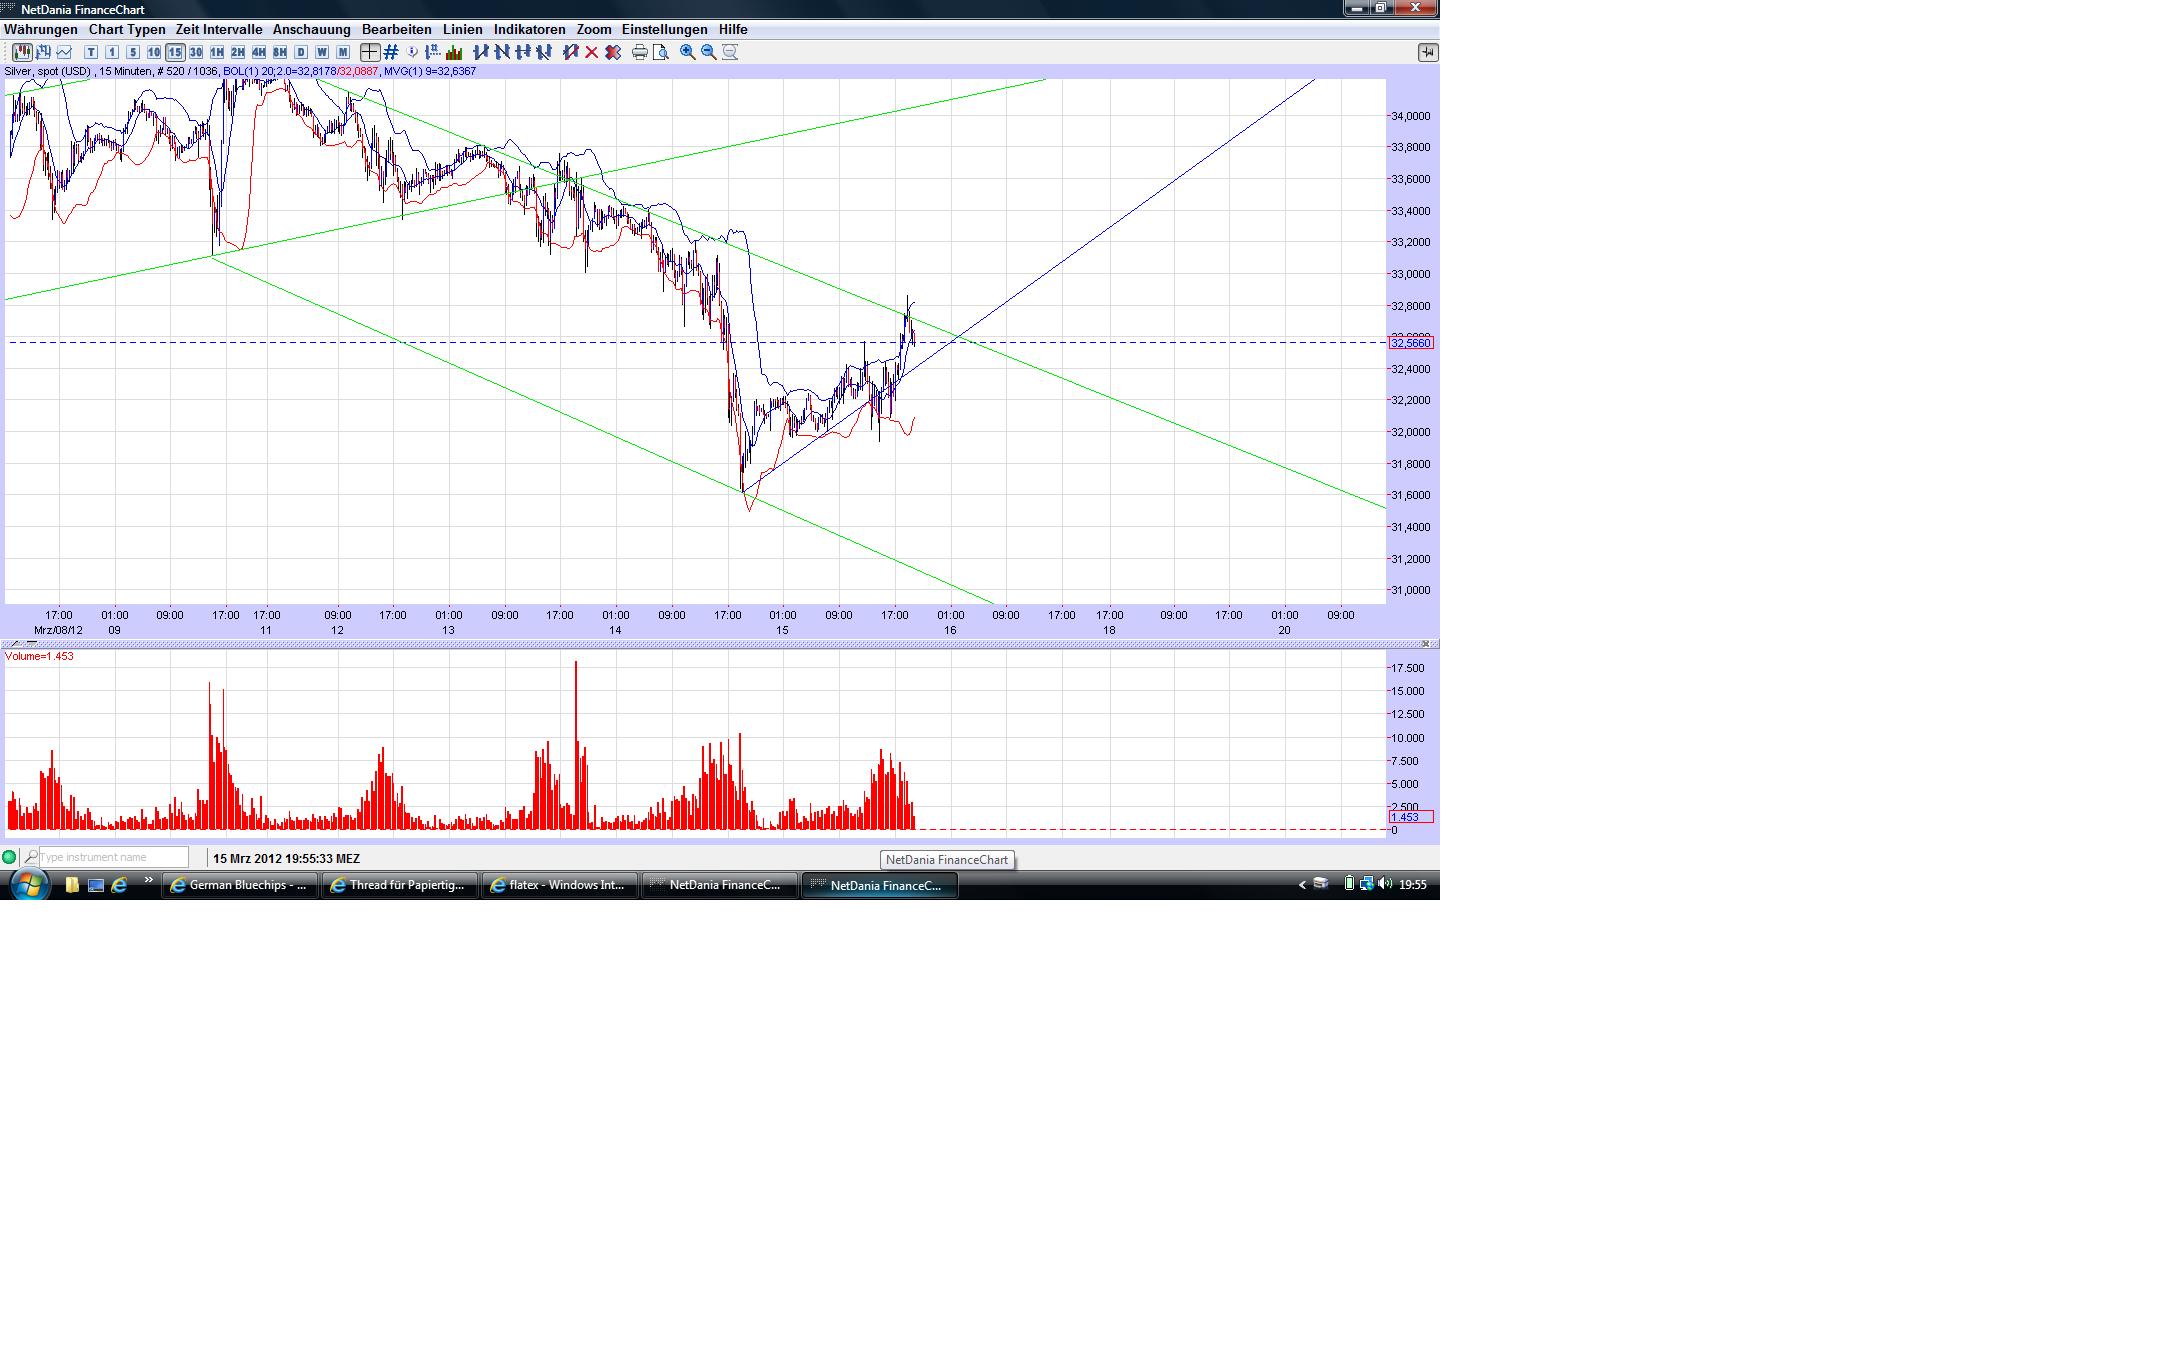The height and width of the screenshot is (1350, 2160).
Task: Switch to 30 minute interval
Action: pyautogui.click(x=196, y=52)
